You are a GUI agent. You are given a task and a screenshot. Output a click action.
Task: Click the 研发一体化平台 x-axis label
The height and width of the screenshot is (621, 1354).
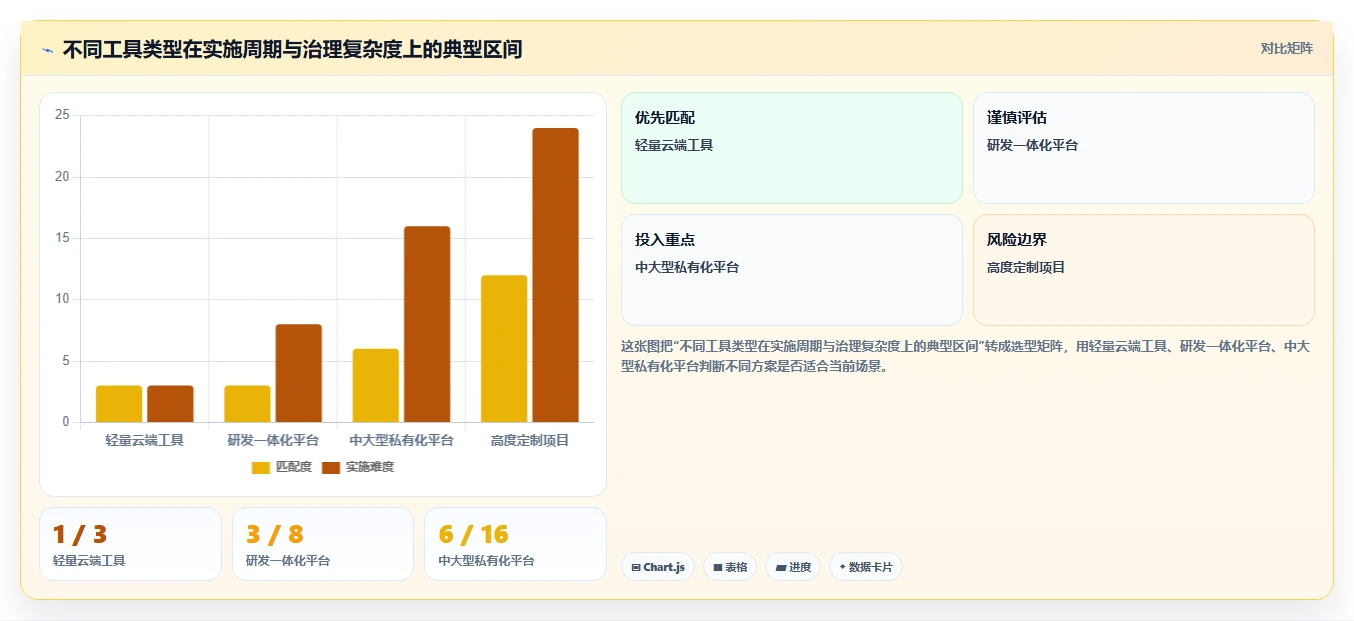pos(273,440)
